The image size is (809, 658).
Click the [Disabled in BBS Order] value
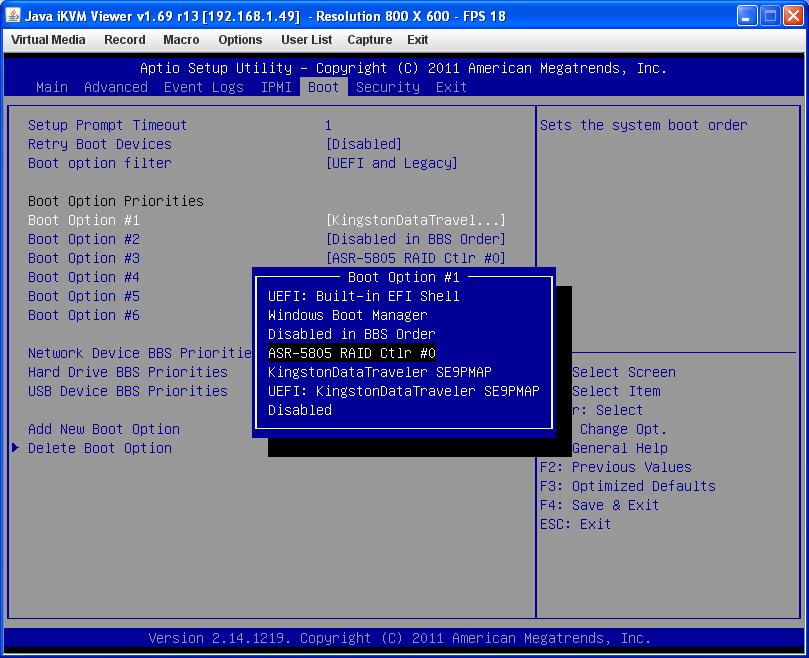click(415, 239)
